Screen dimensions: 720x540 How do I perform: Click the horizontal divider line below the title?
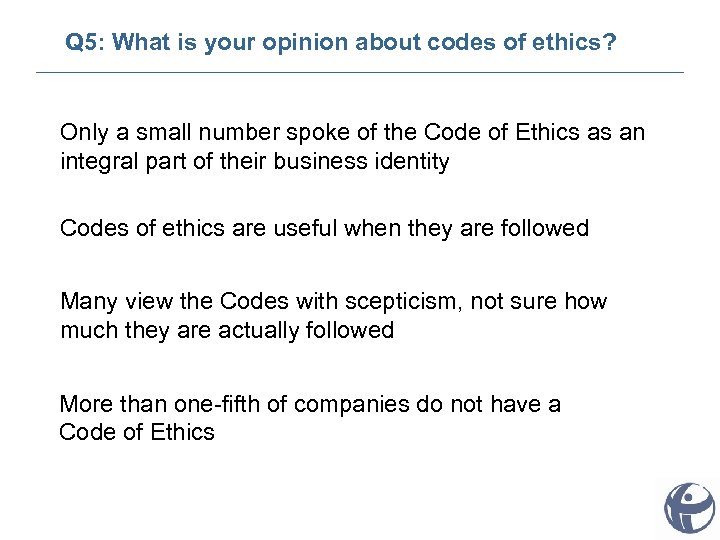[360, 72]
